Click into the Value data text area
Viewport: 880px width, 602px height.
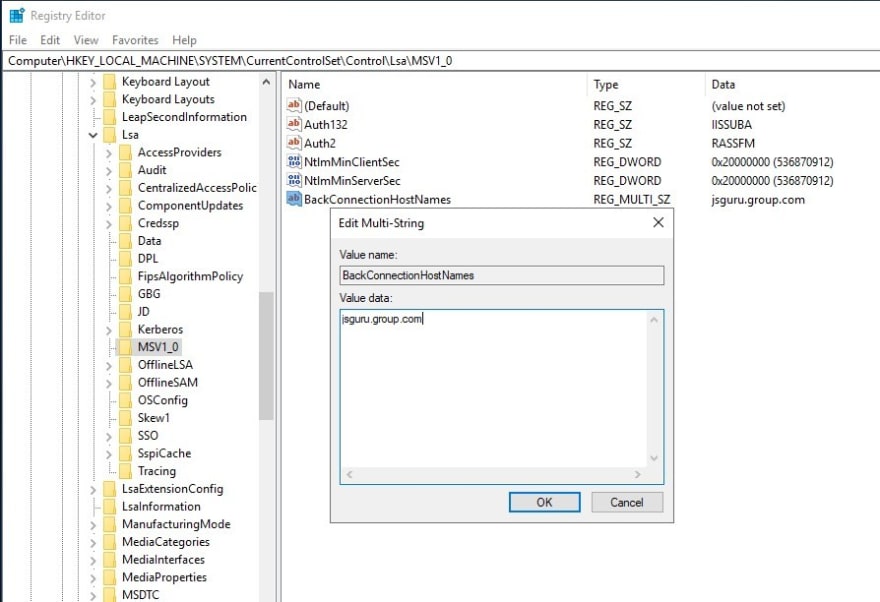(494, 389)
